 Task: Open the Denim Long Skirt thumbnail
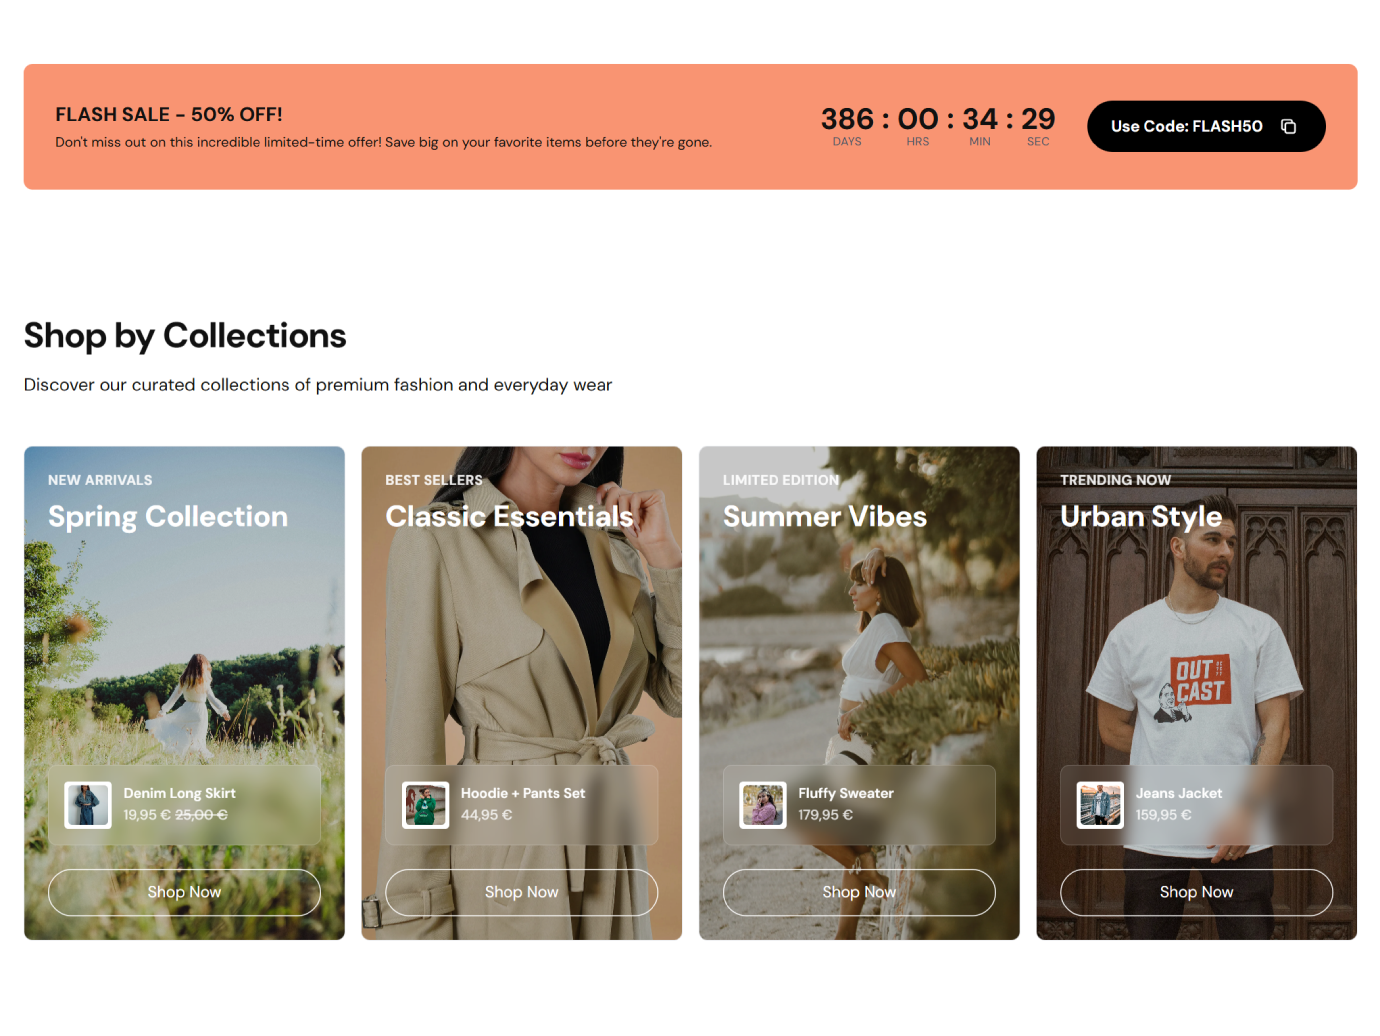[88, 805]
